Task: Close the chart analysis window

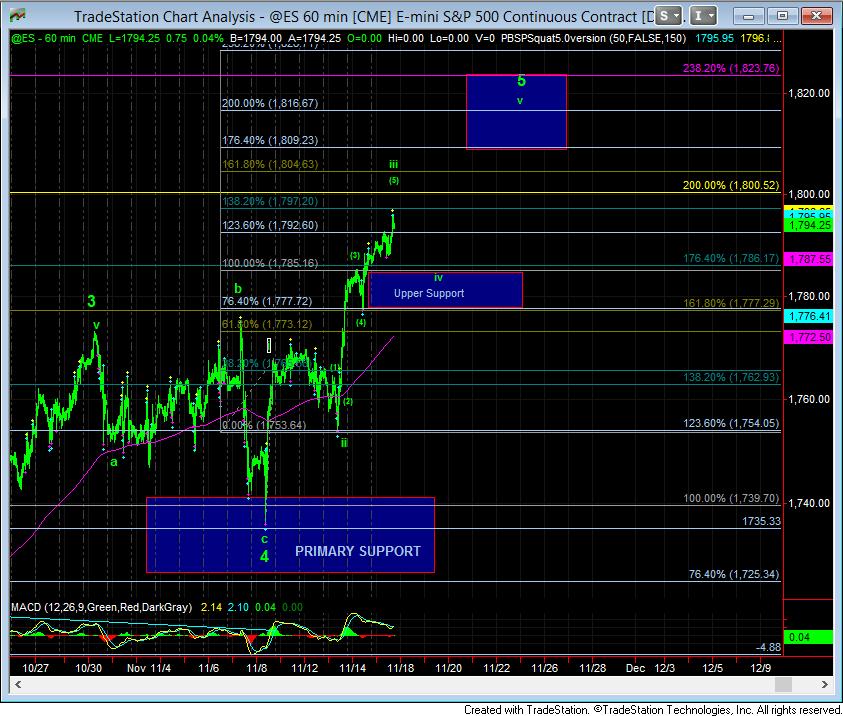Action: 816,16
